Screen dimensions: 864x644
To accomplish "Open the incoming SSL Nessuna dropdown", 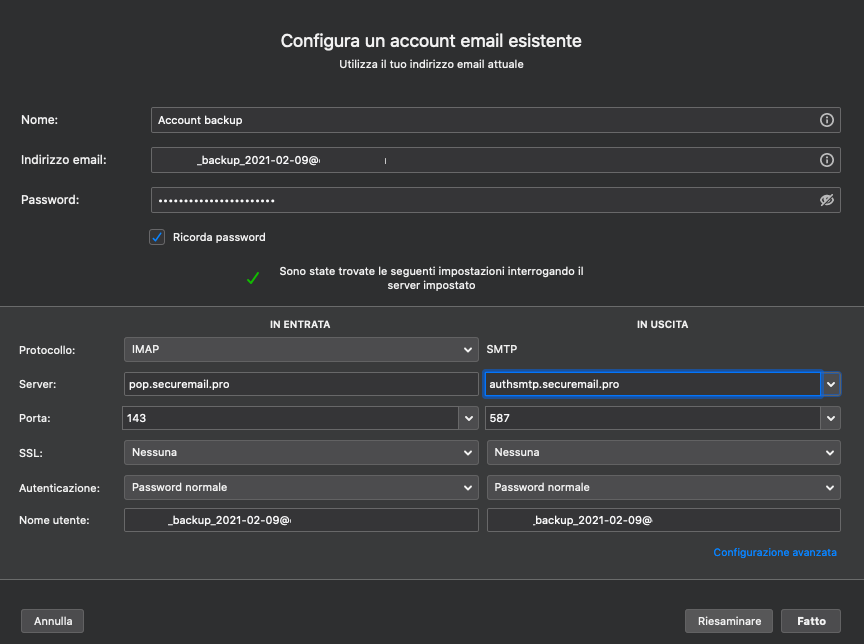I will 300,453.
